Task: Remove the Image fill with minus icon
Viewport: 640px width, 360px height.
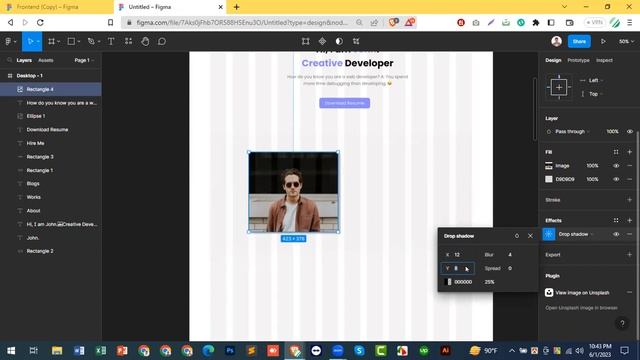Action: point(629,166)
